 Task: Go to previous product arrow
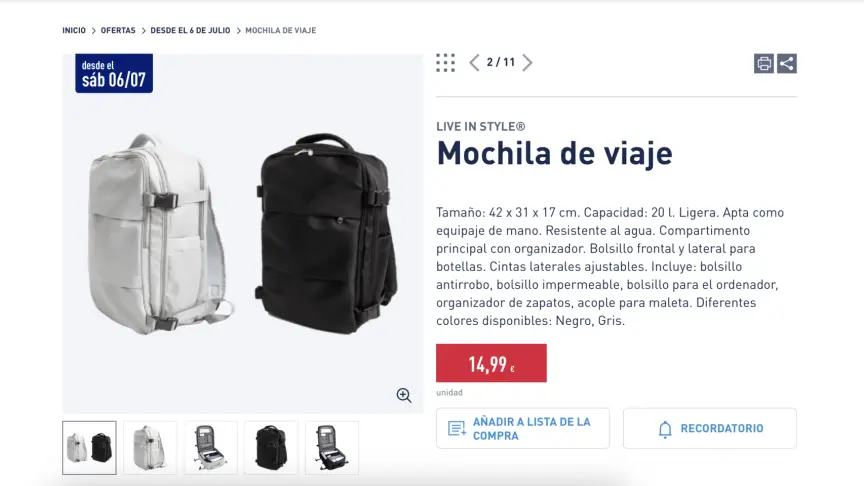point(474,63)
